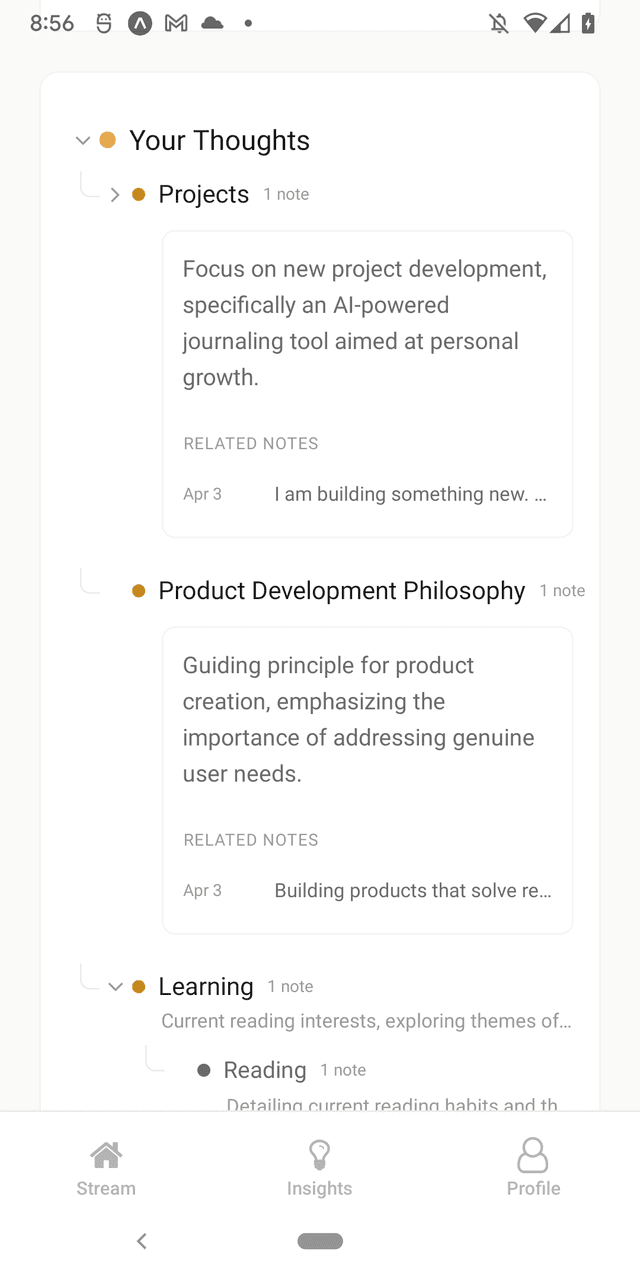Viewport: 640px width, 1280px height.
Task: Expand the Projects chevron arrow
Action: tap(115, 195)
